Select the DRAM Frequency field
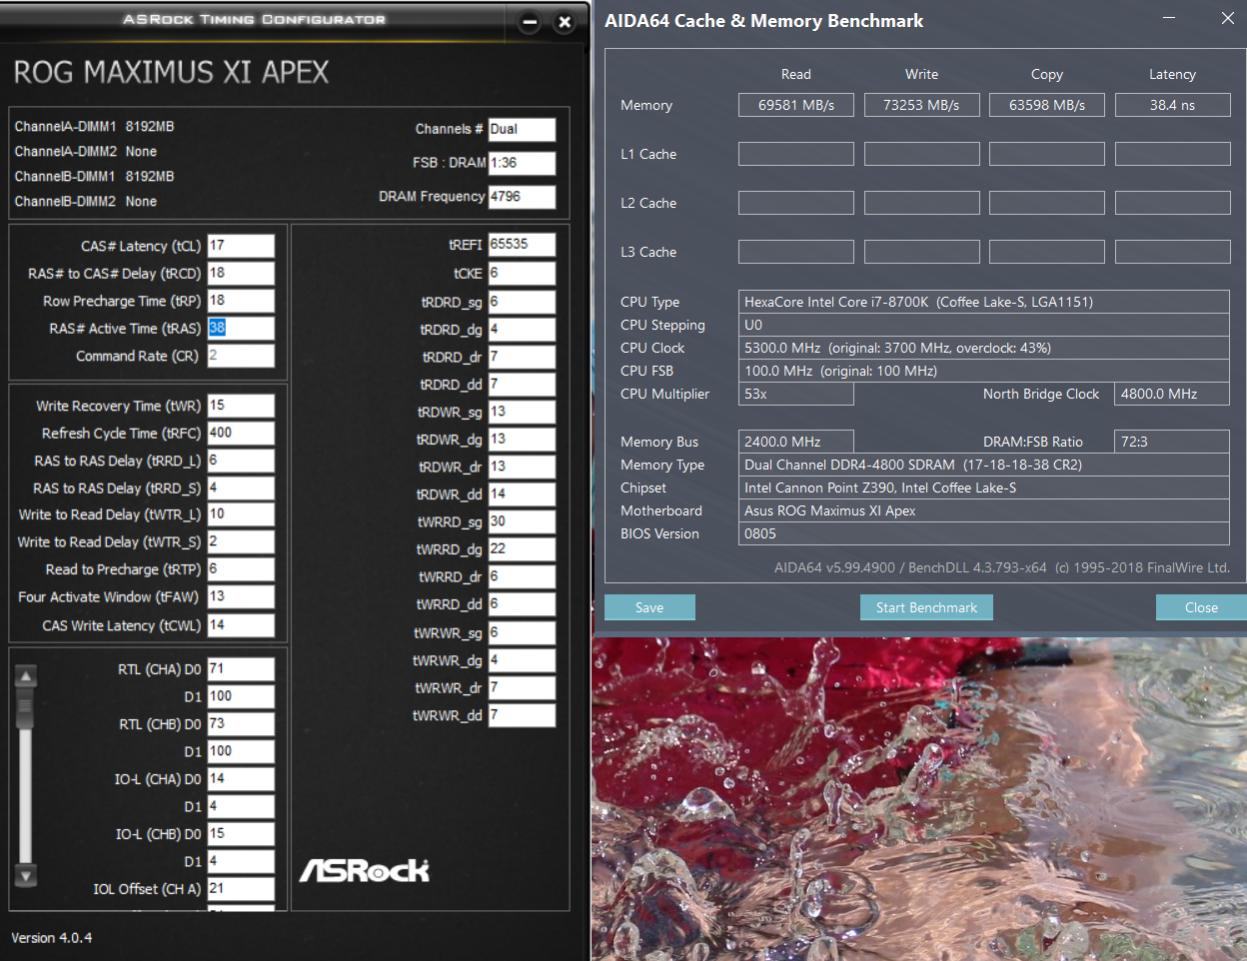The height and width of the screenshot is (961, 1247). (x=522, y=197)
